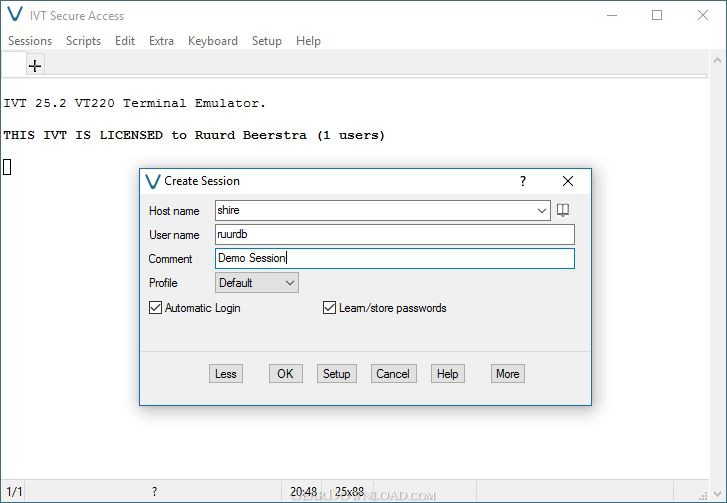Close the Create Session dialog
The image size is (727, 503).
[x=568, y=181]
